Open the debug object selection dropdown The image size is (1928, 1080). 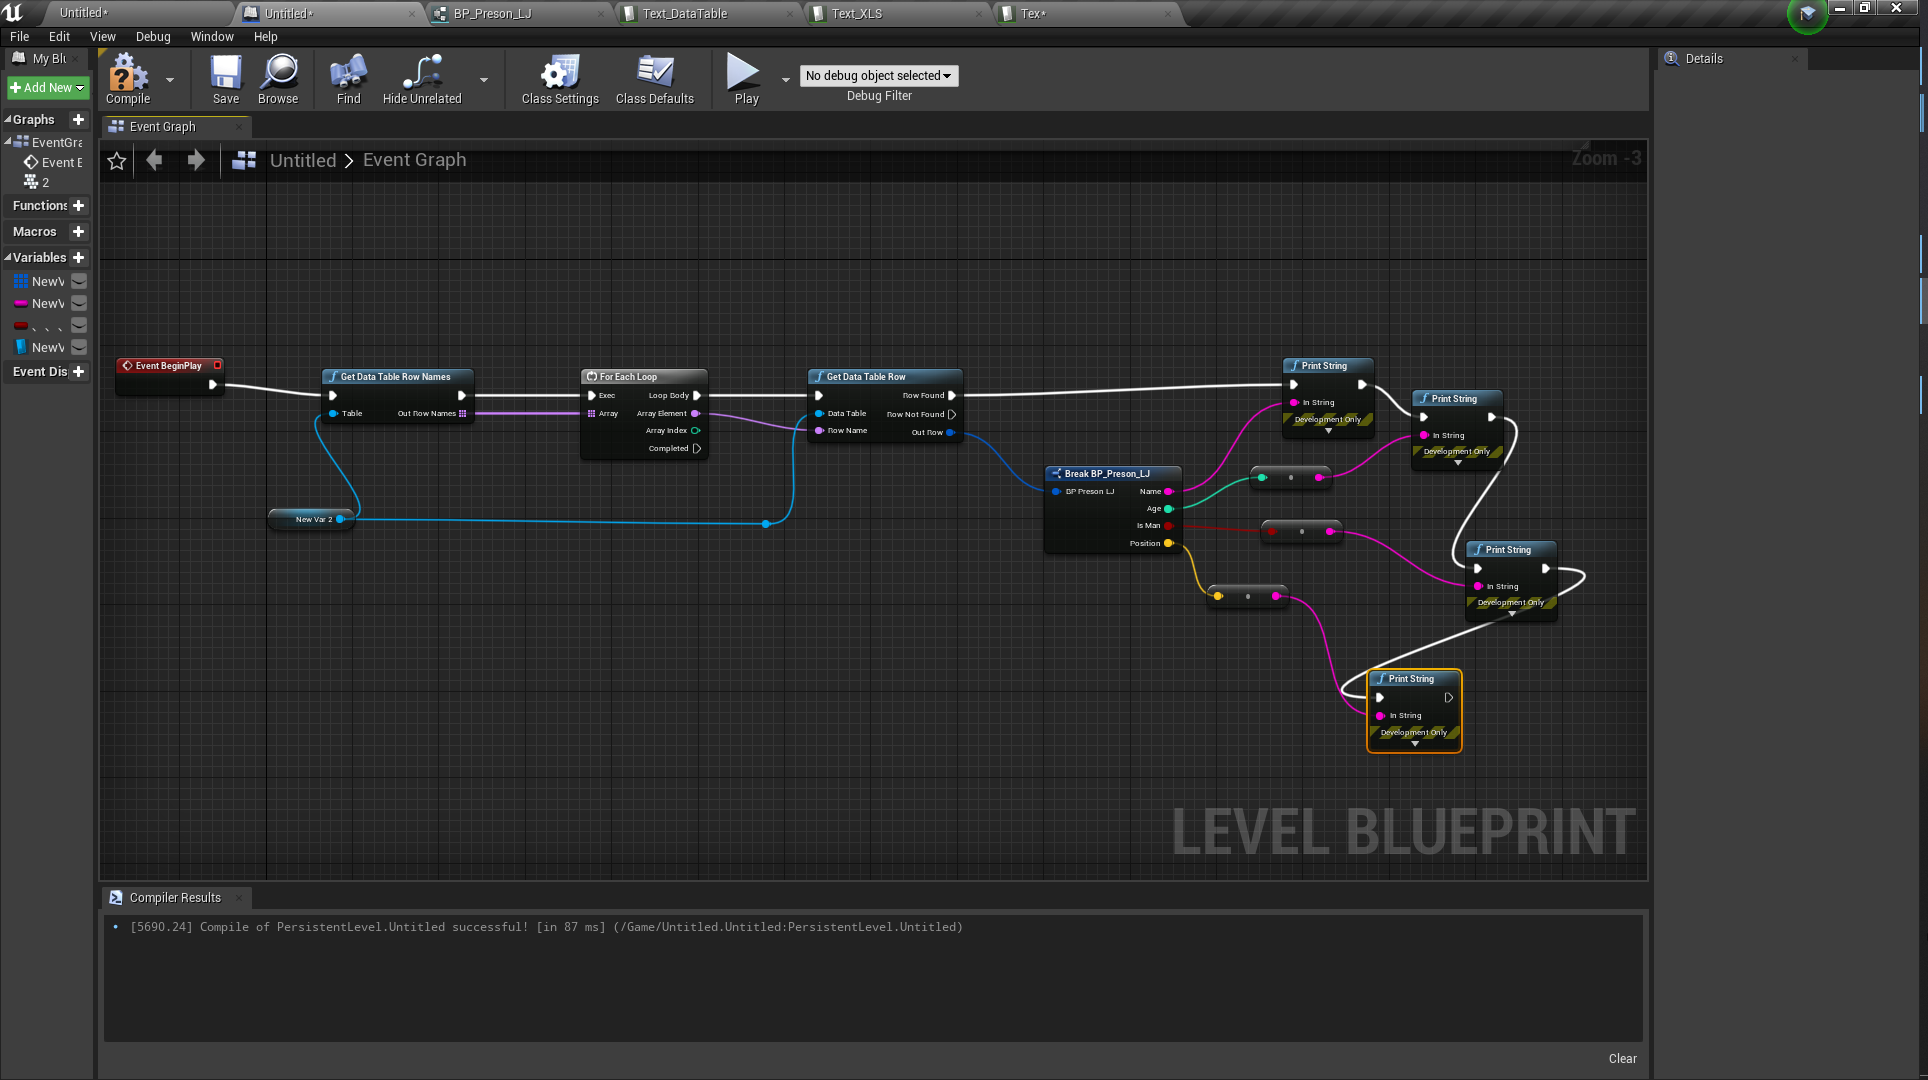(x=878, y=76)
